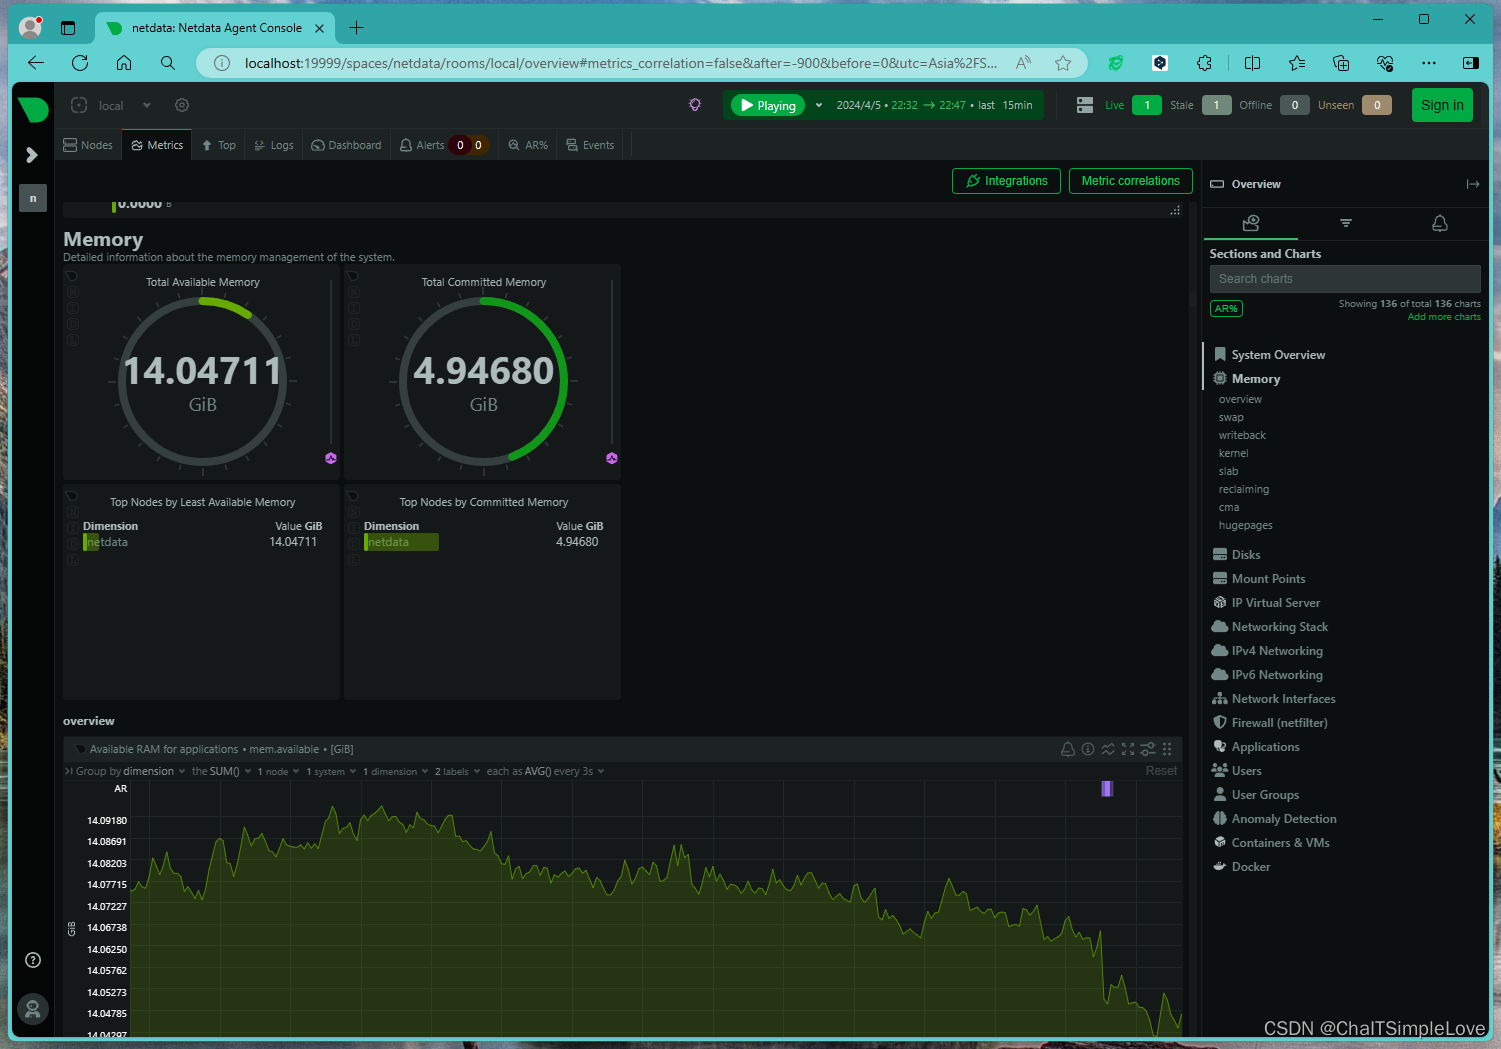Open the Applications section
The height and width of the screenshot is (1049, 1501).
click(1266, 747)
